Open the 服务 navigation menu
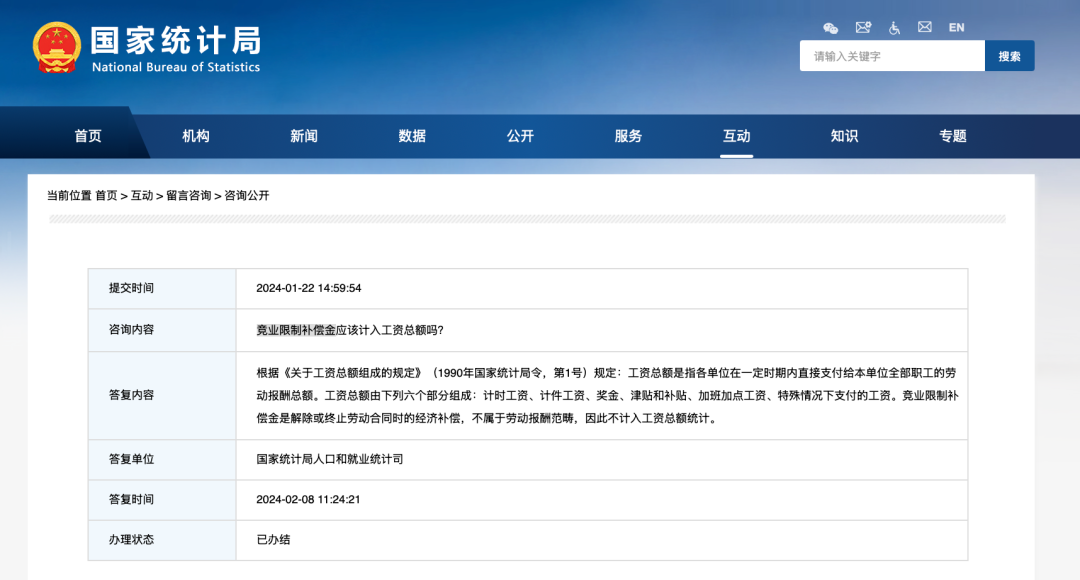1080x580 pixels. pyautogui.click(x=628, y=136)
